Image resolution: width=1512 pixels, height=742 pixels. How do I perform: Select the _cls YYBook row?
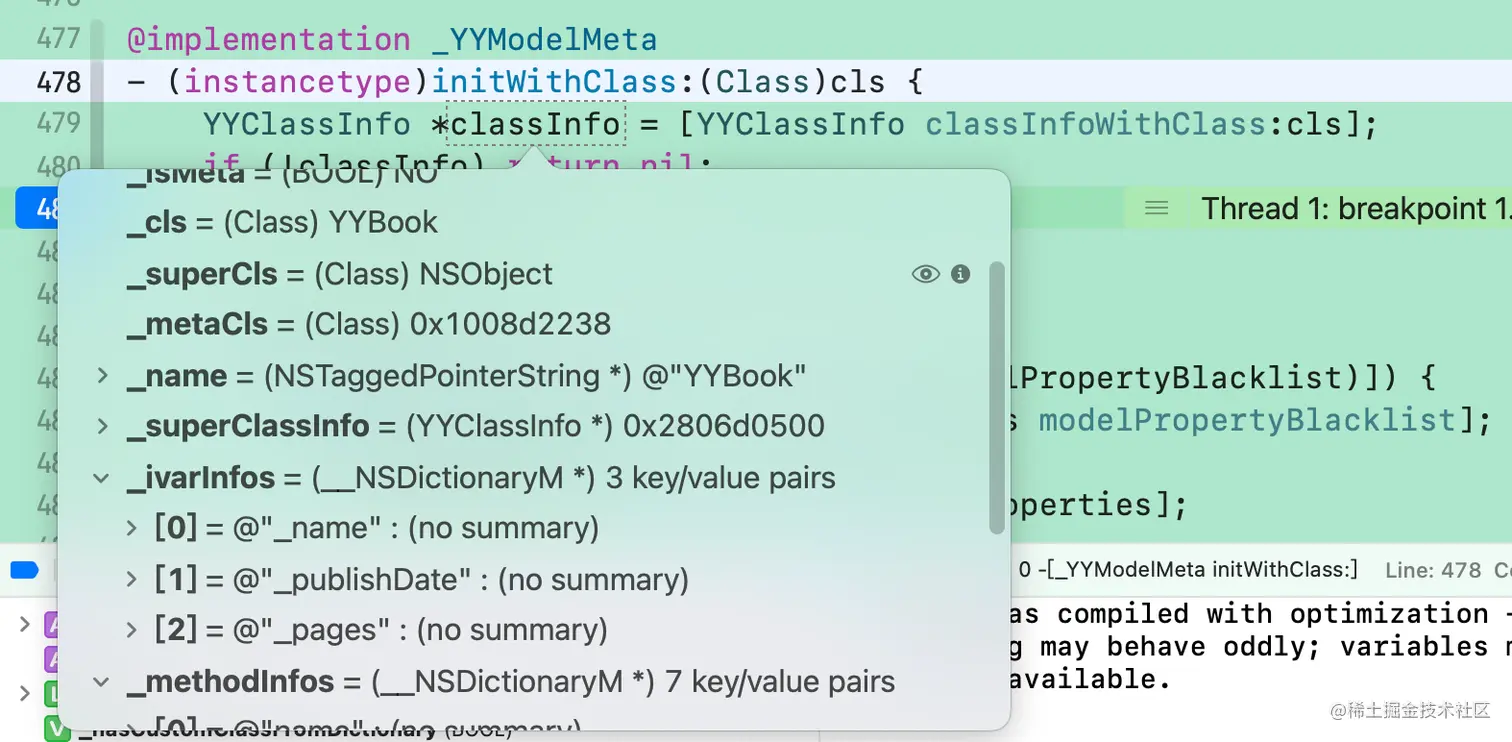[282, 222]
